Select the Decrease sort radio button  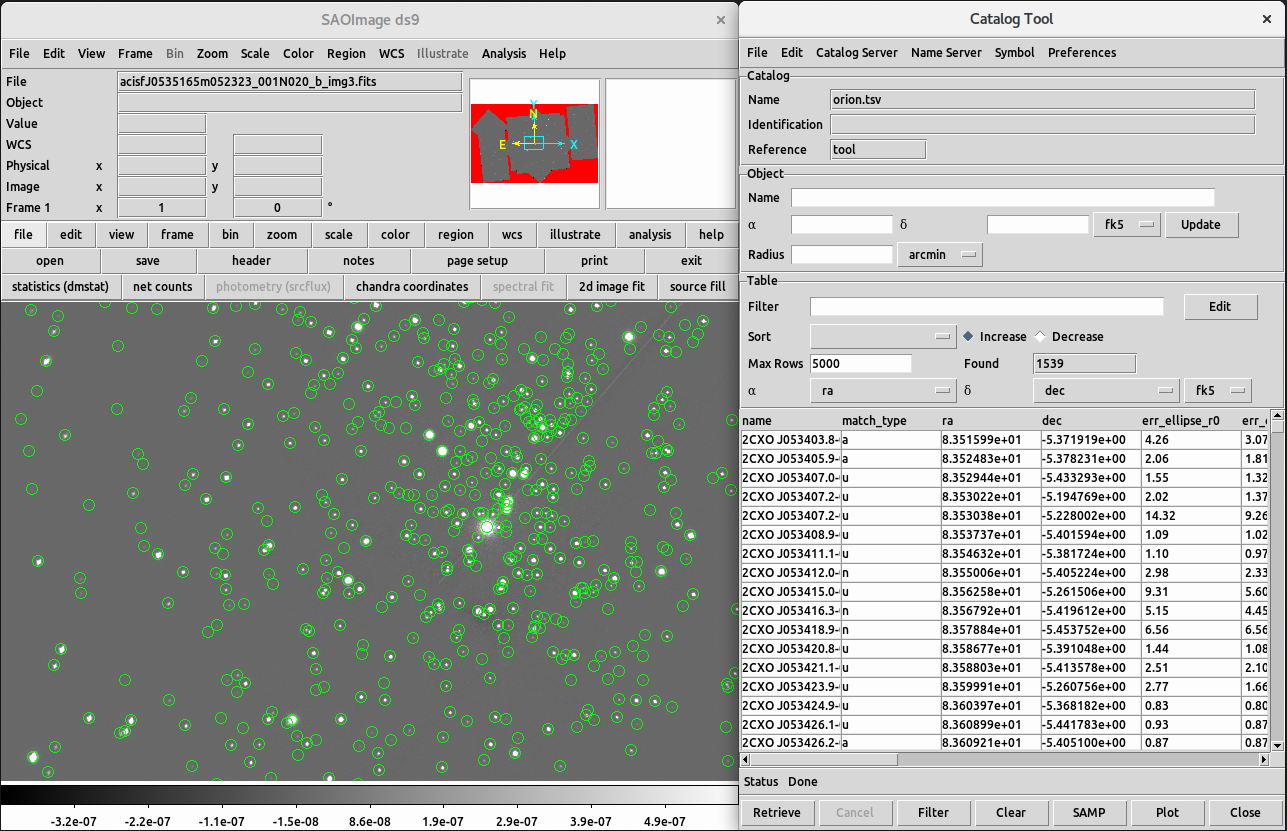coord(1040,337)
